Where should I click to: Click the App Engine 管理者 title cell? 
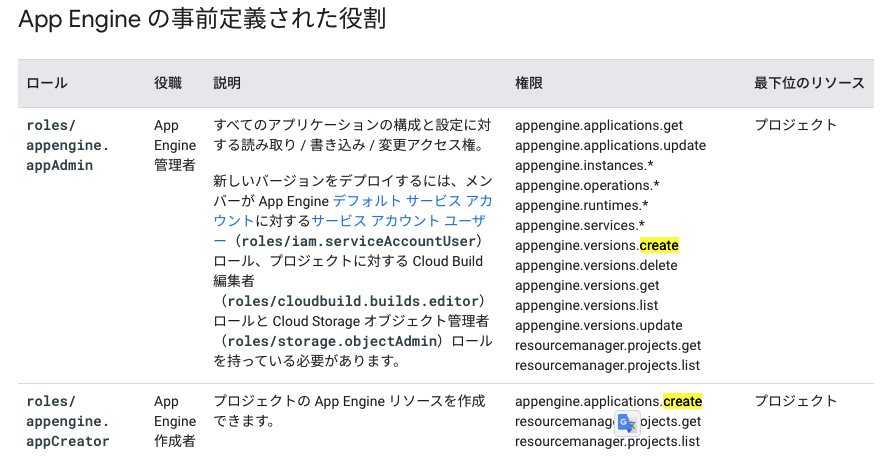175,145
